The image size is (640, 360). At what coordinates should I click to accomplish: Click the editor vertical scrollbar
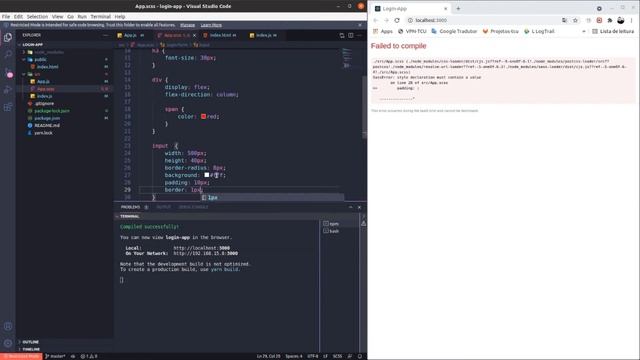[x=364, y=107]
